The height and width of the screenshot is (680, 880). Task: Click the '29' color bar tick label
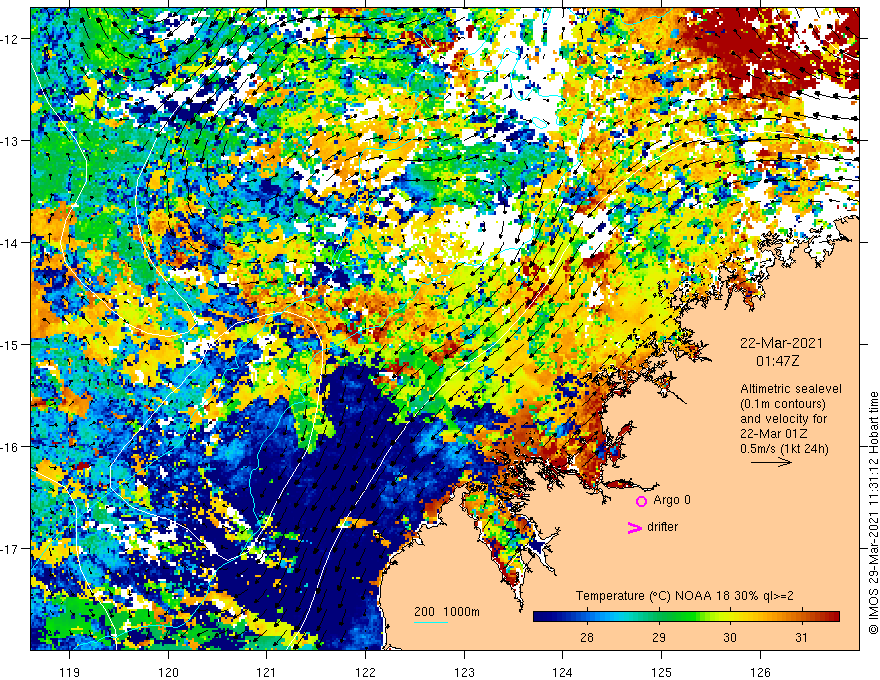(659, 637)
